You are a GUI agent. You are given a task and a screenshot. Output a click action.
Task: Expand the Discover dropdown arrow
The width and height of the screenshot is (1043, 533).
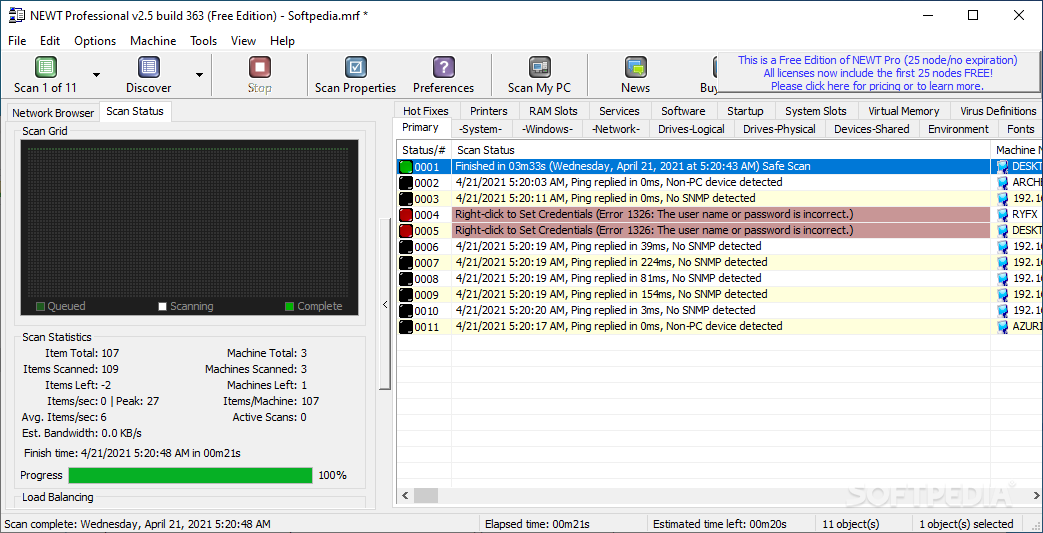pyautogui.click(x=200, y=75)
